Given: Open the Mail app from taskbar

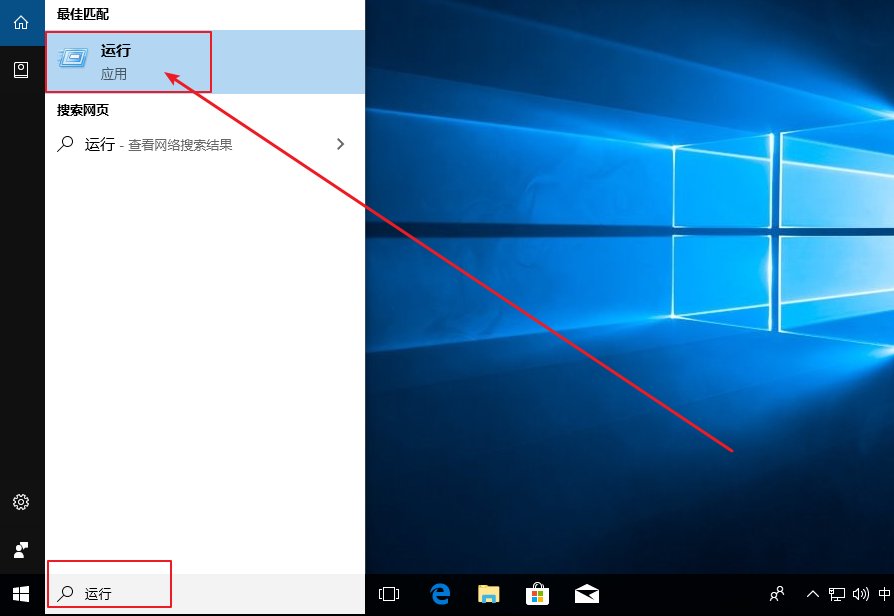Looking at the screenshot, I should point(587,594).
